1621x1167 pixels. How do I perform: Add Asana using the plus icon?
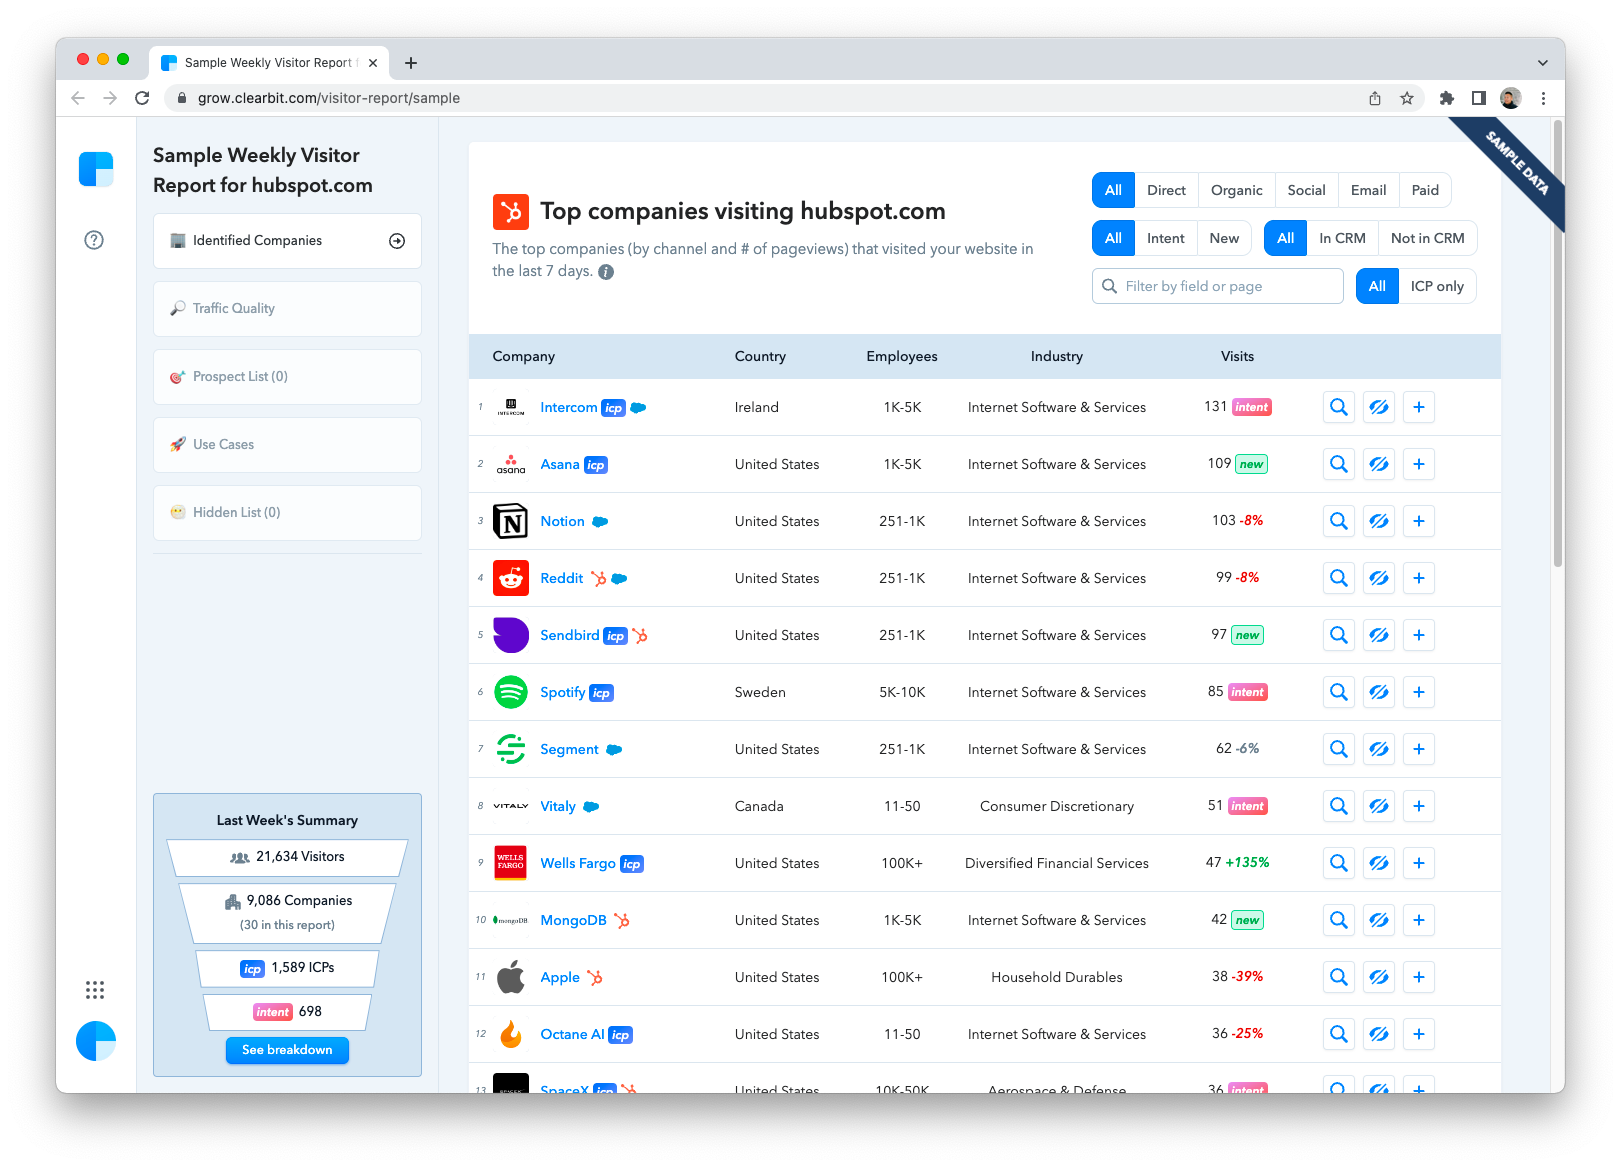1419,464
